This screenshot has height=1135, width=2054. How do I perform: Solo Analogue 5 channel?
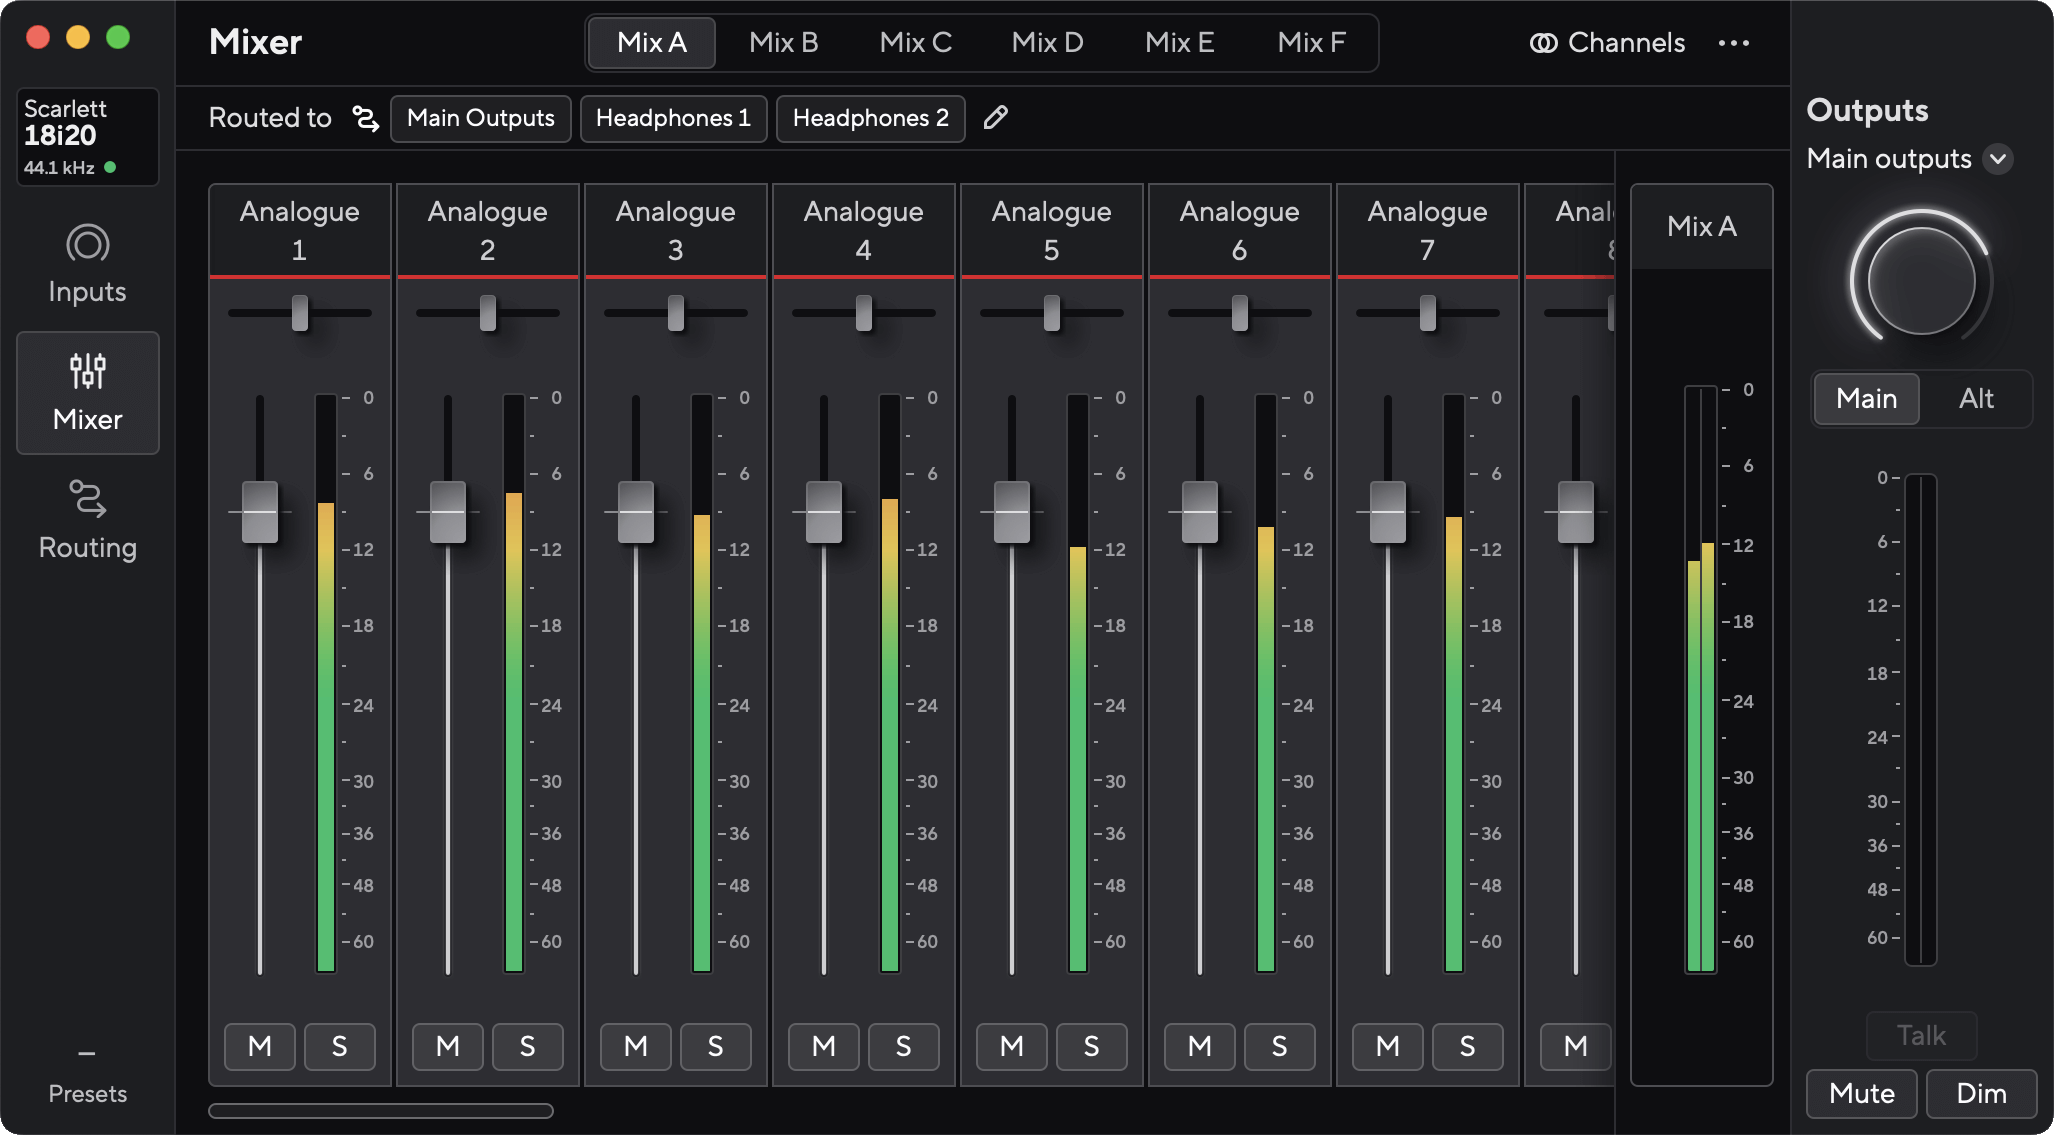(x=1092, y=1047)
